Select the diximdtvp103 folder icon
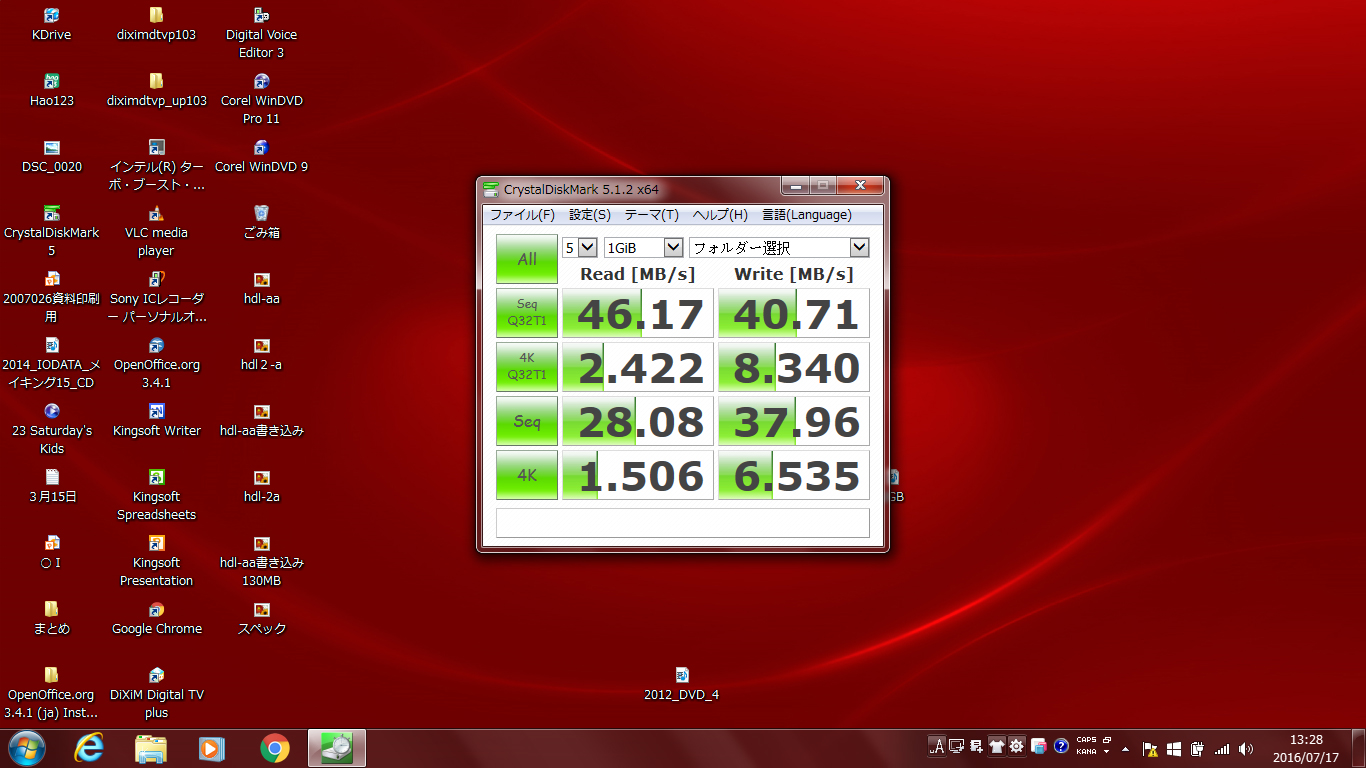This screenshot has width=1366, height=768. click(x=156, y=25)
